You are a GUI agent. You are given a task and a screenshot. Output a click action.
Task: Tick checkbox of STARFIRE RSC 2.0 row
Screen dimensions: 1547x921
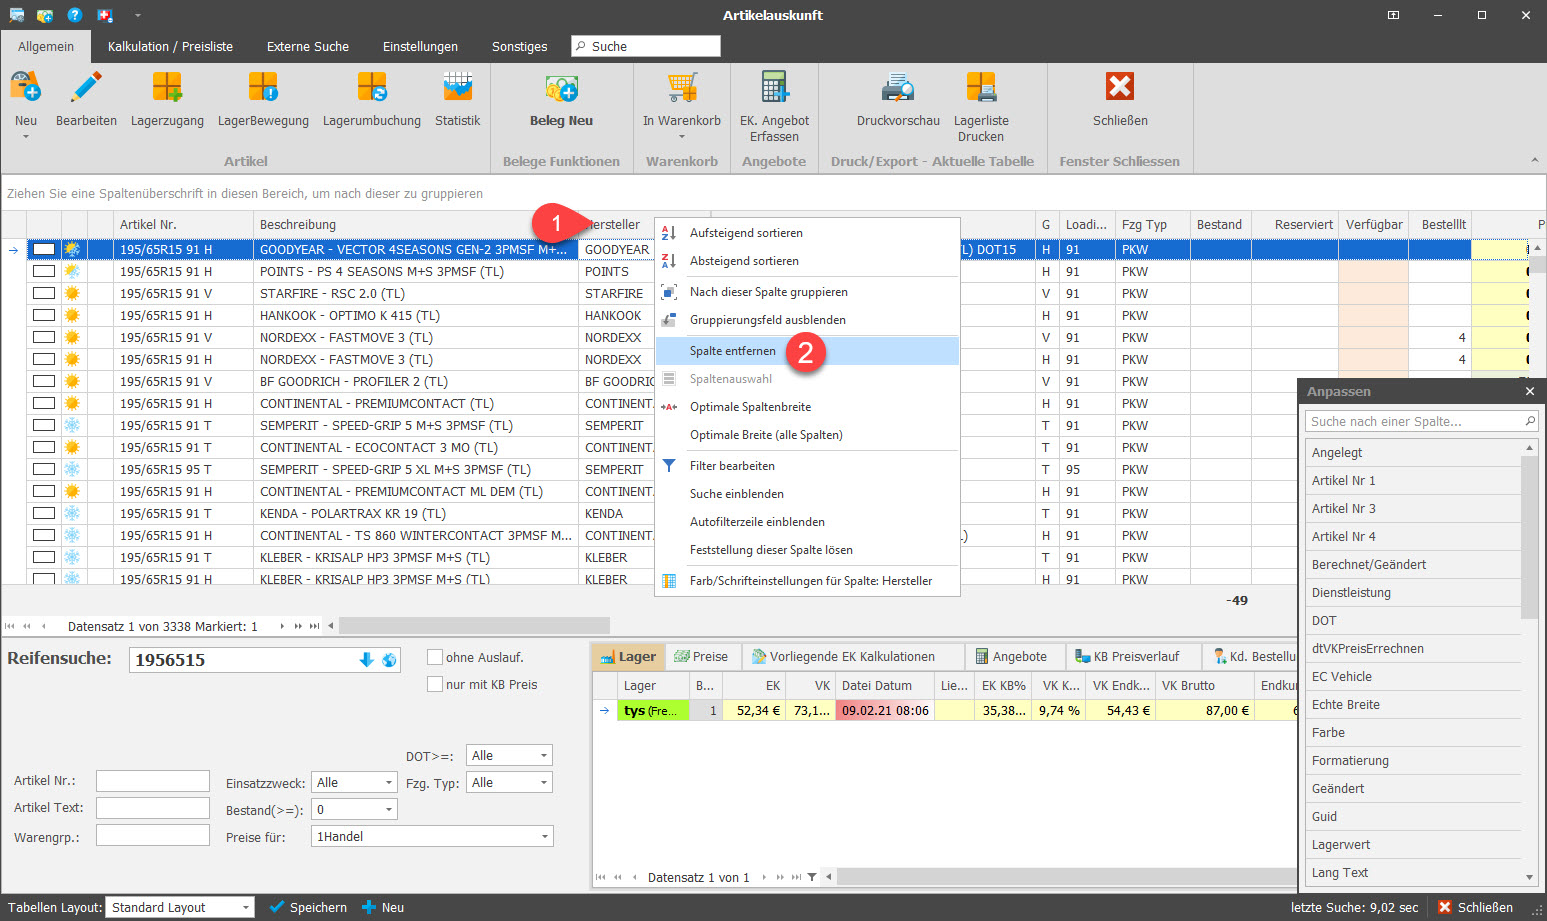coord(44,293)
